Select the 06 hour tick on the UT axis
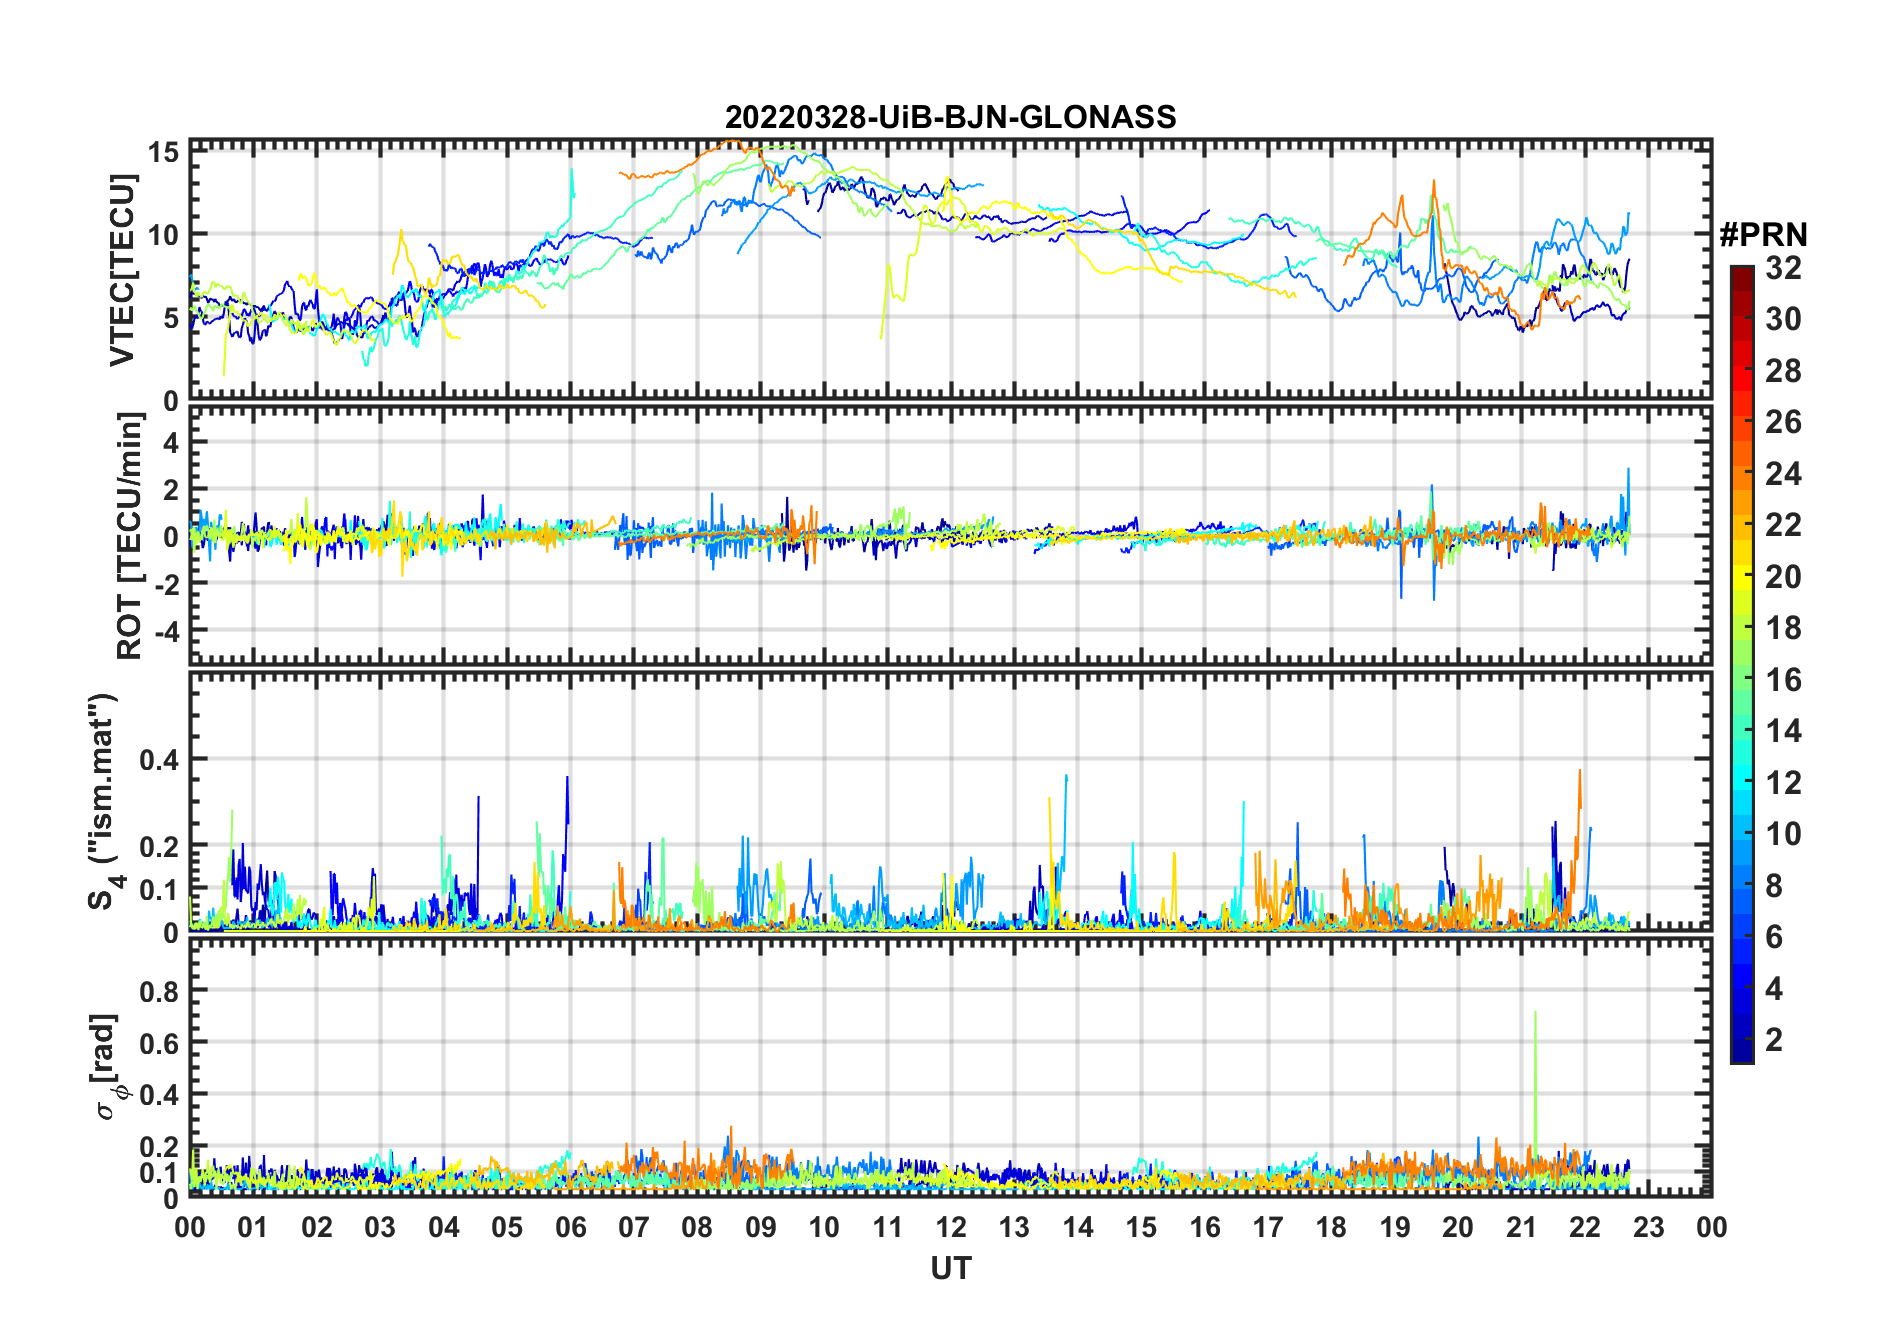This screenshot has width=1902, height=1330. (571, 1227)
